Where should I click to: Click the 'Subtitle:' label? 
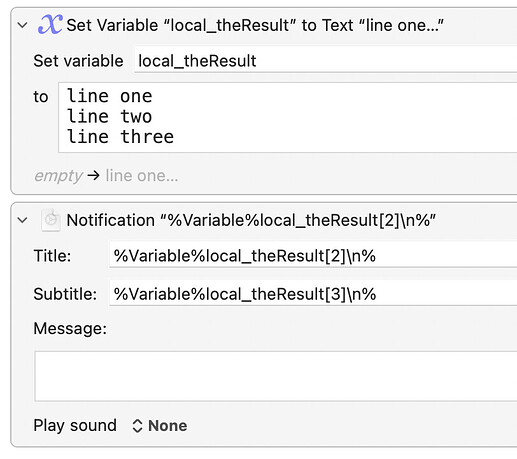coord(65,294)
